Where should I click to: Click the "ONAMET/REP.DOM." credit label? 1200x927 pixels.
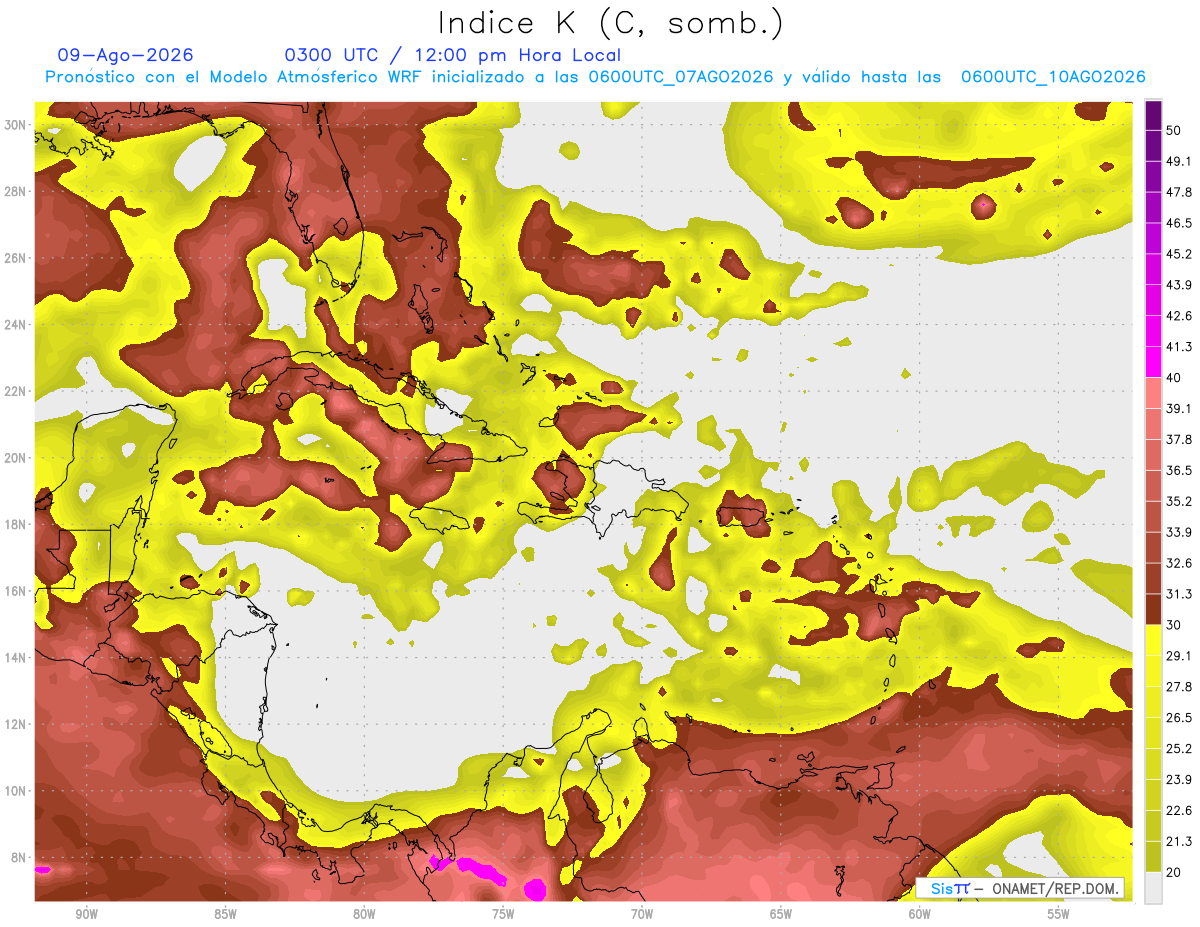point(1056,889)
